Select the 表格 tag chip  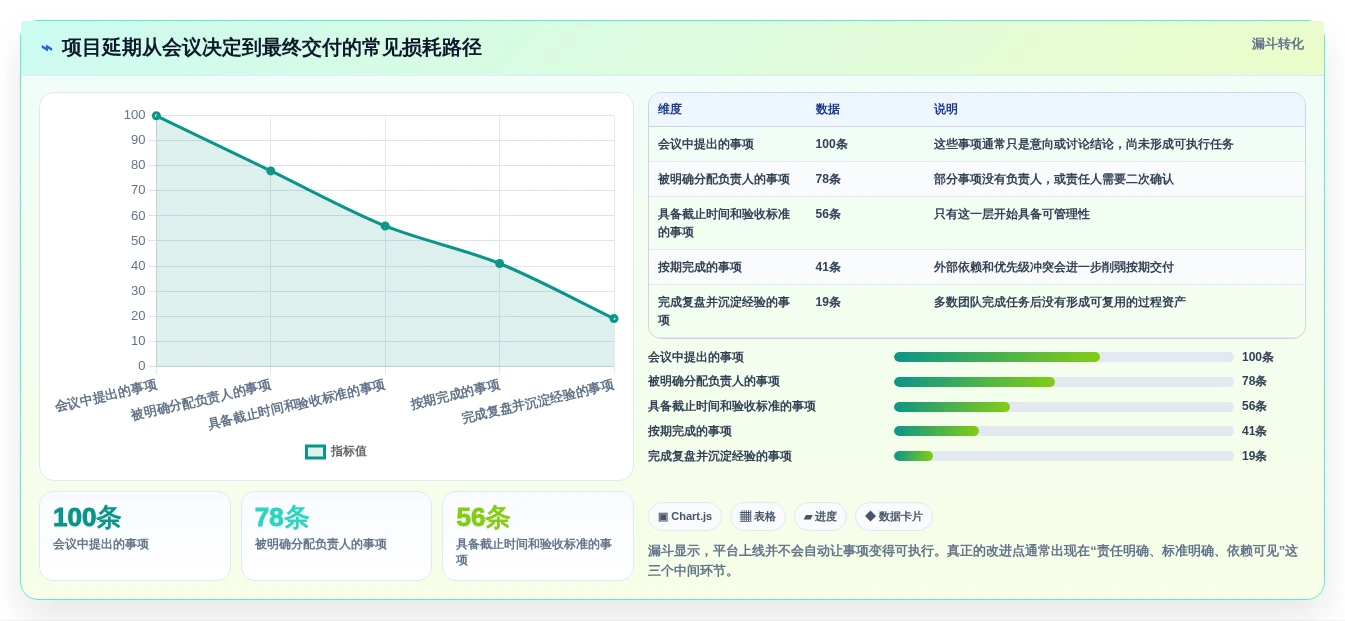(758, 517)
